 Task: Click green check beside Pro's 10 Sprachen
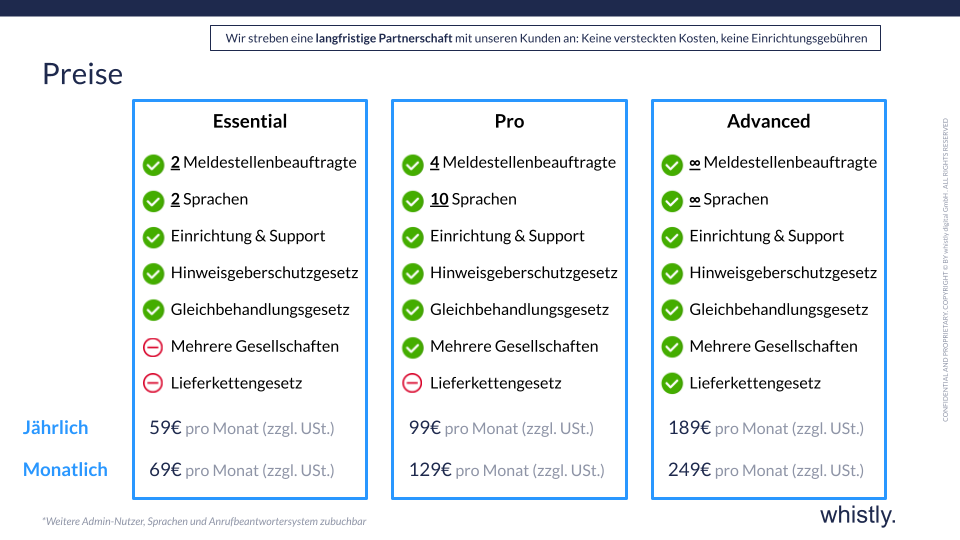412,200
